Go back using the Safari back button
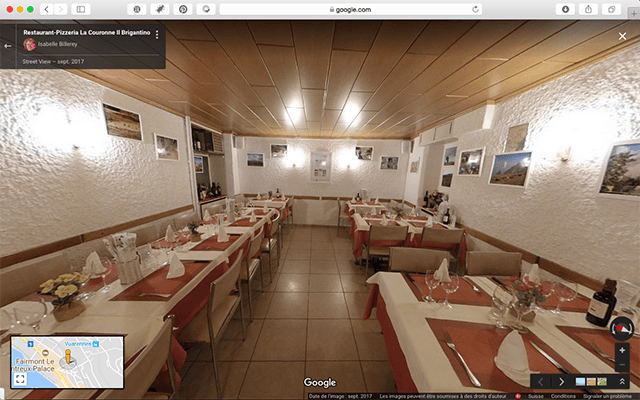 tap(46, 9)
